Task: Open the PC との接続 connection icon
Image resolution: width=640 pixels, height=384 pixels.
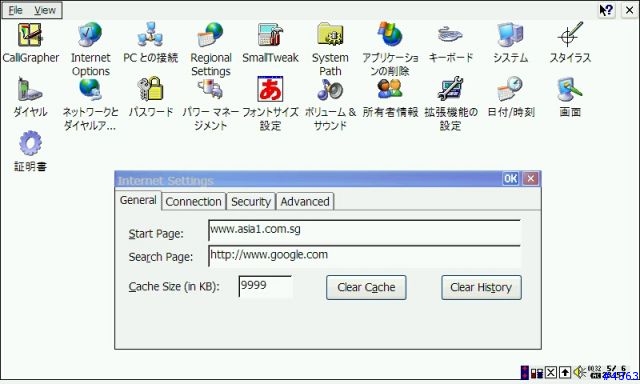Action: tap(150, 34)
